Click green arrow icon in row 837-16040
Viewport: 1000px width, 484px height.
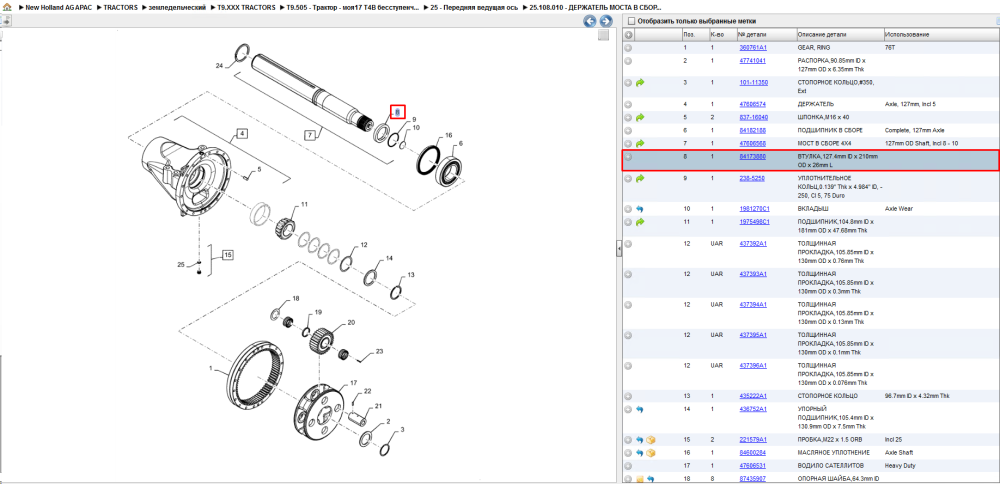pyautogui.click(x=640, y=117)
